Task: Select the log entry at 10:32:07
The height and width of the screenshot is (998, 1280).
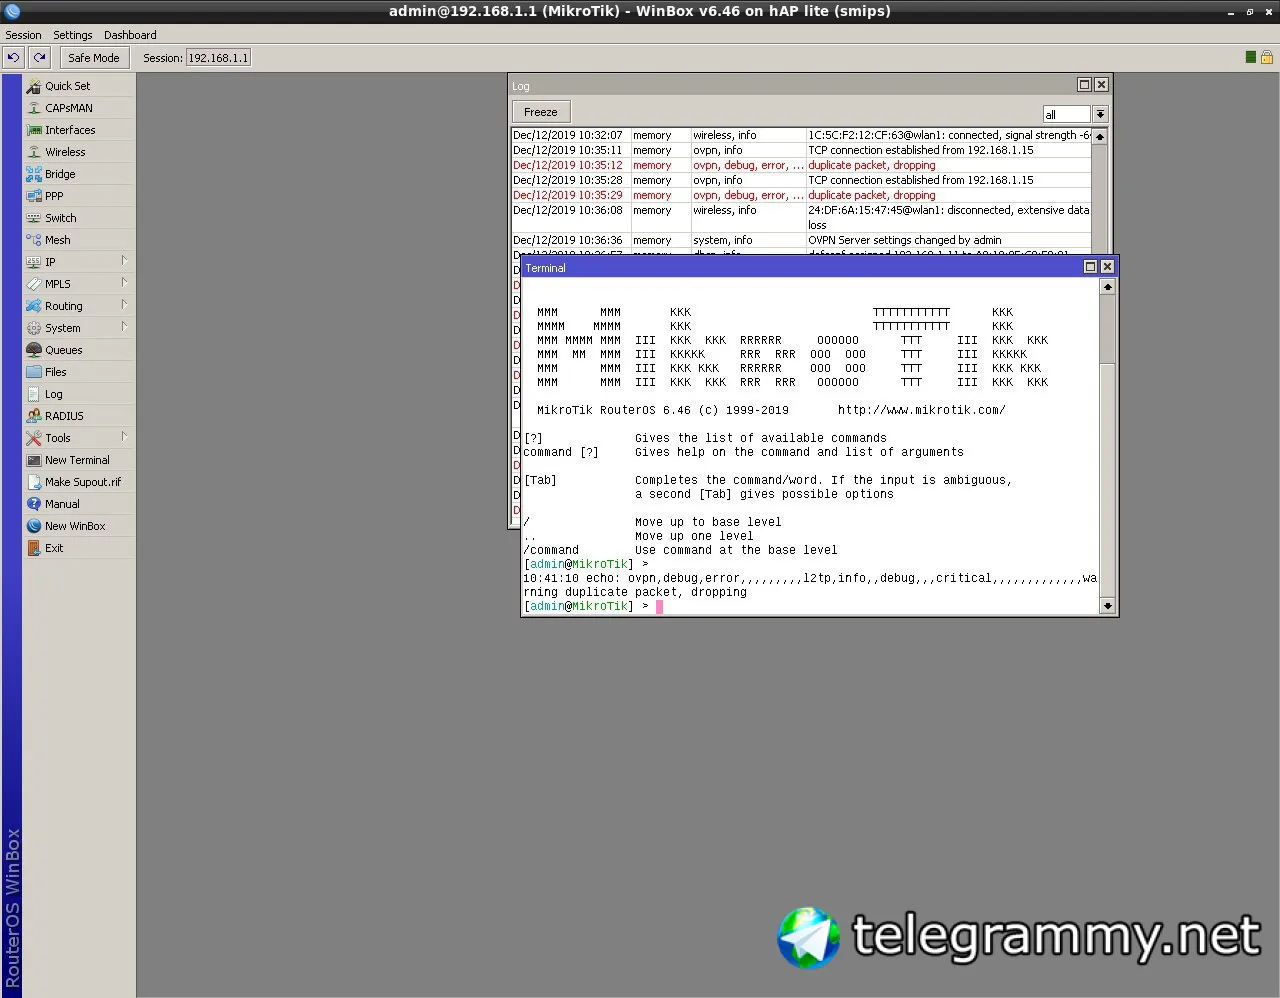Action: [801, 135]
